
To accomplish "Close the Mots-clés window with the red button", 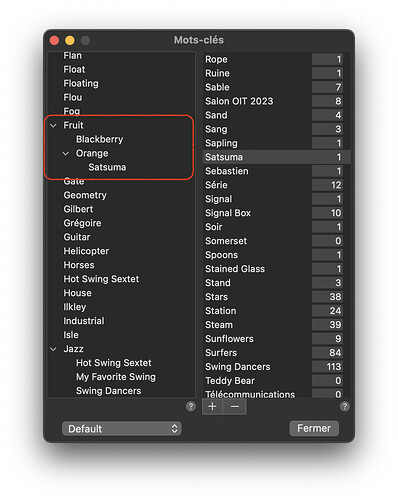I will point(54,40).
